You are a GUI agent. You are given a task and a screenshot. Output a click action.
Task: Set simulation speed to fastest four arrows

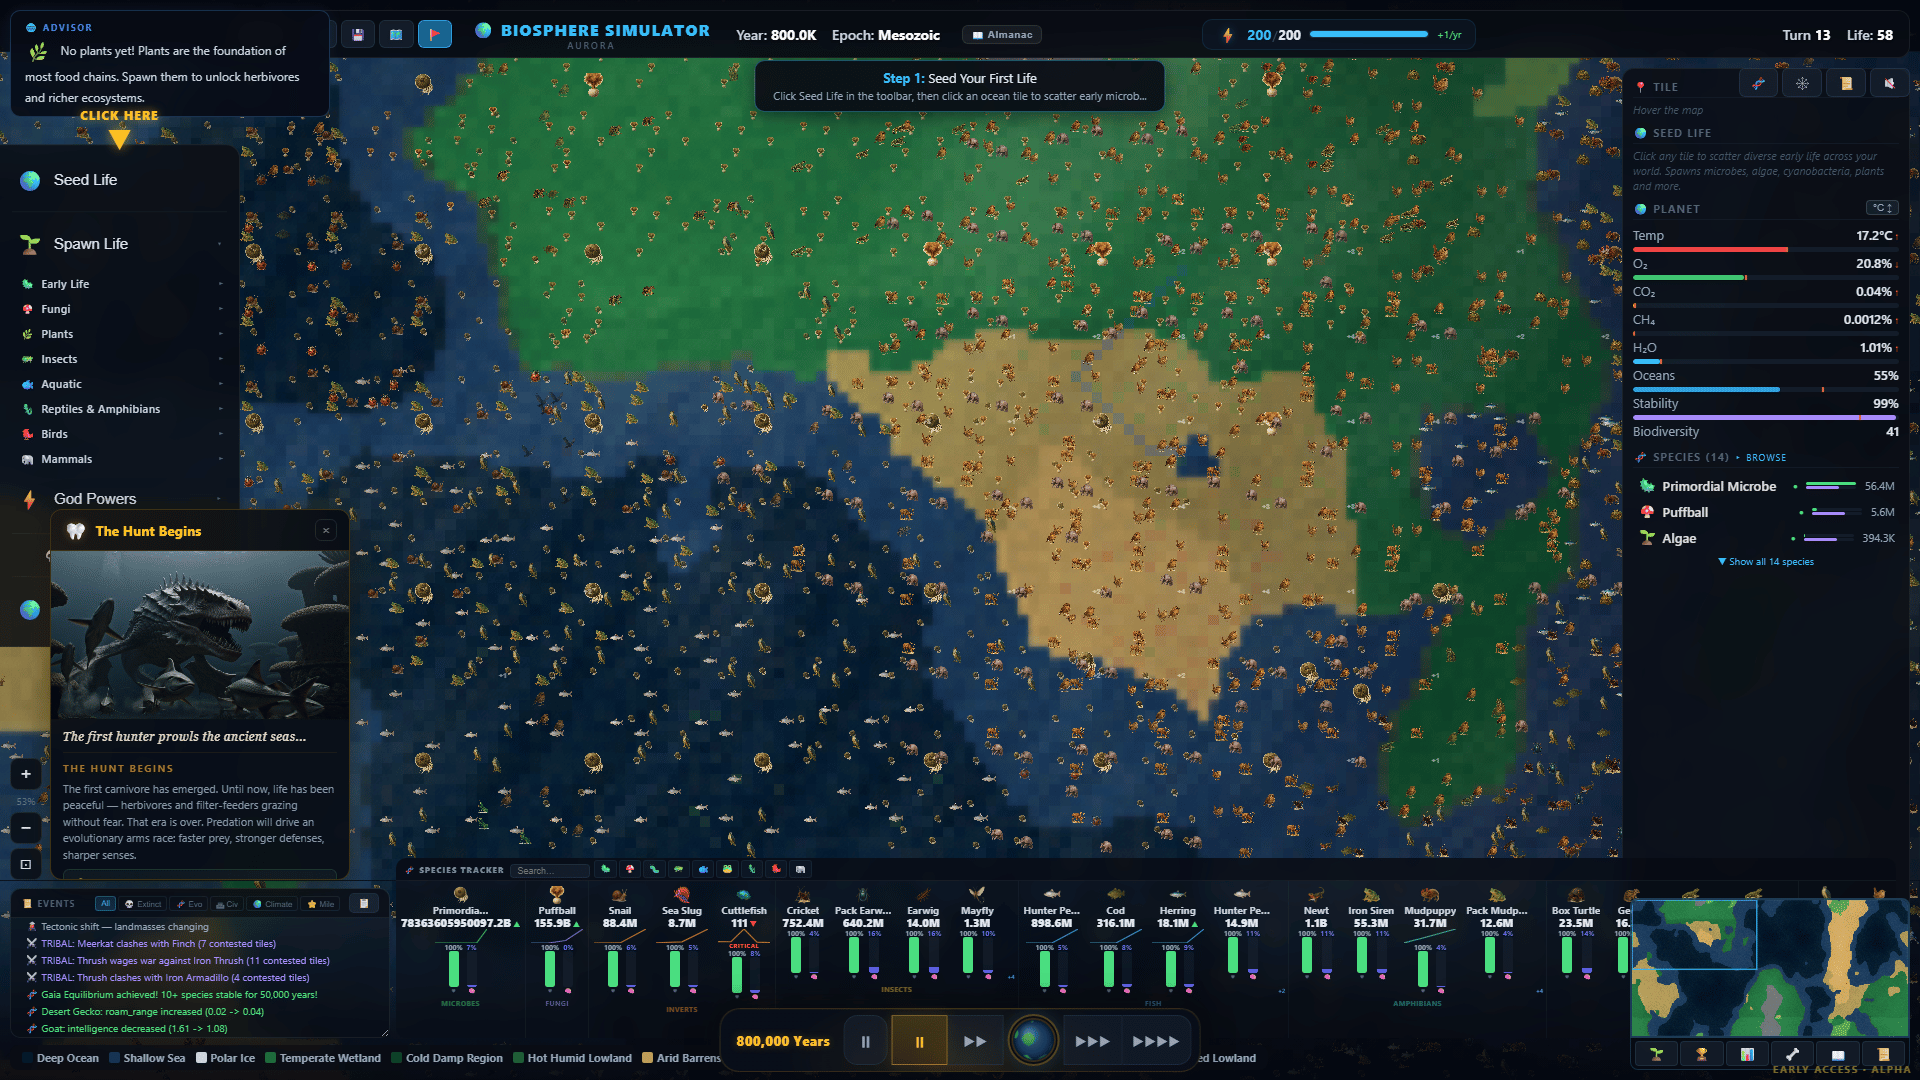tap(1155, 1041)
